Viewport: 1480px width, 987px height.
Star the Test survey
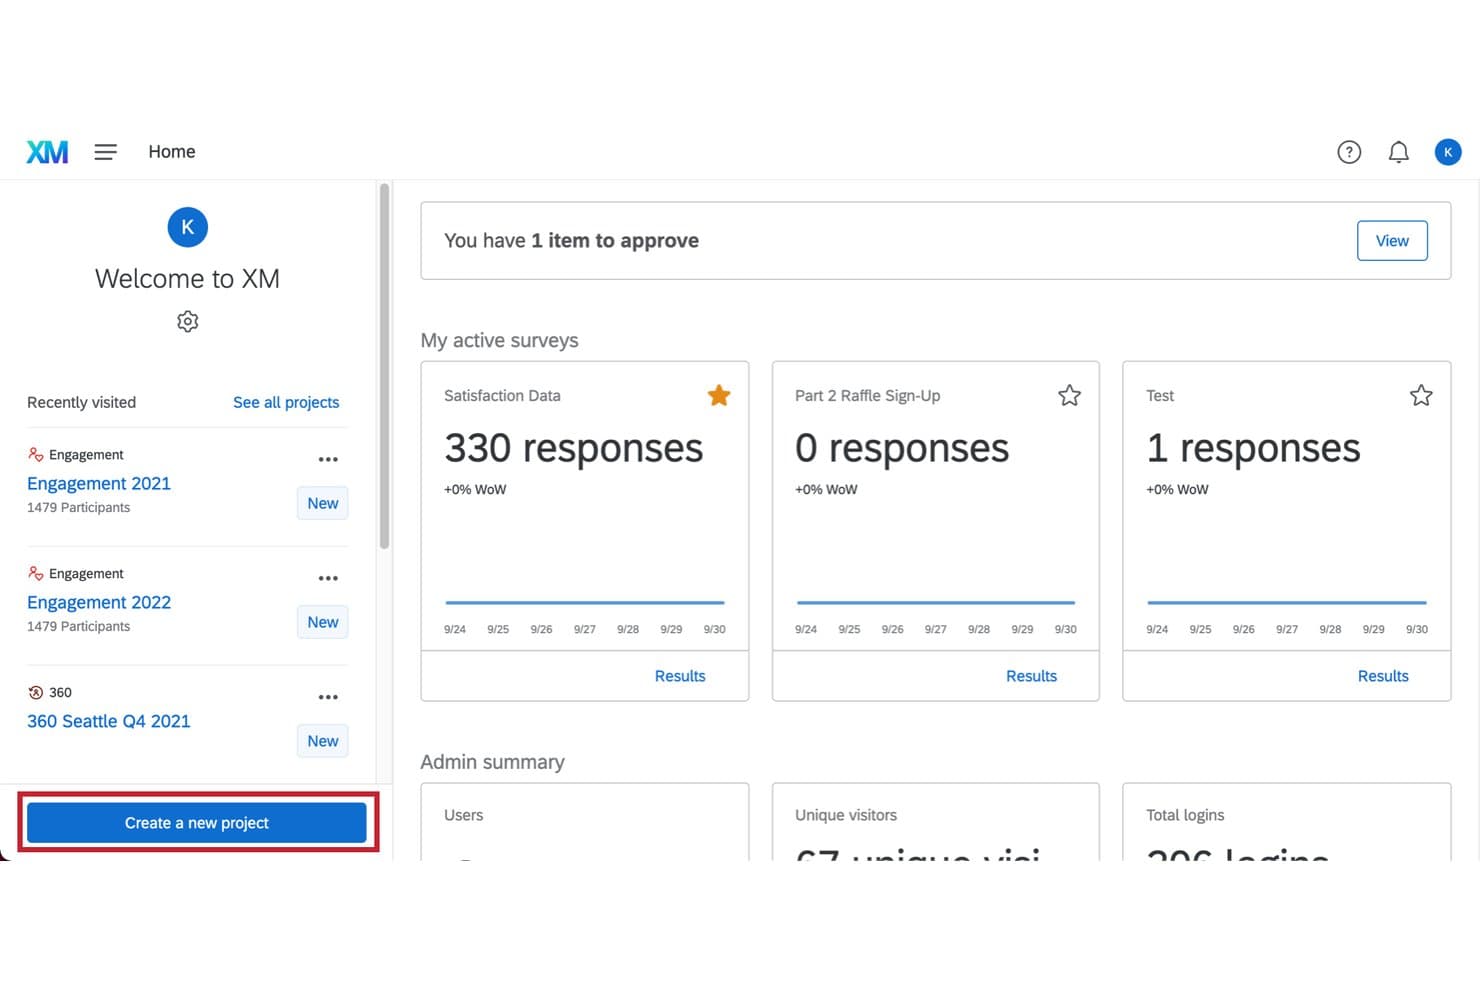[1420, 396]
